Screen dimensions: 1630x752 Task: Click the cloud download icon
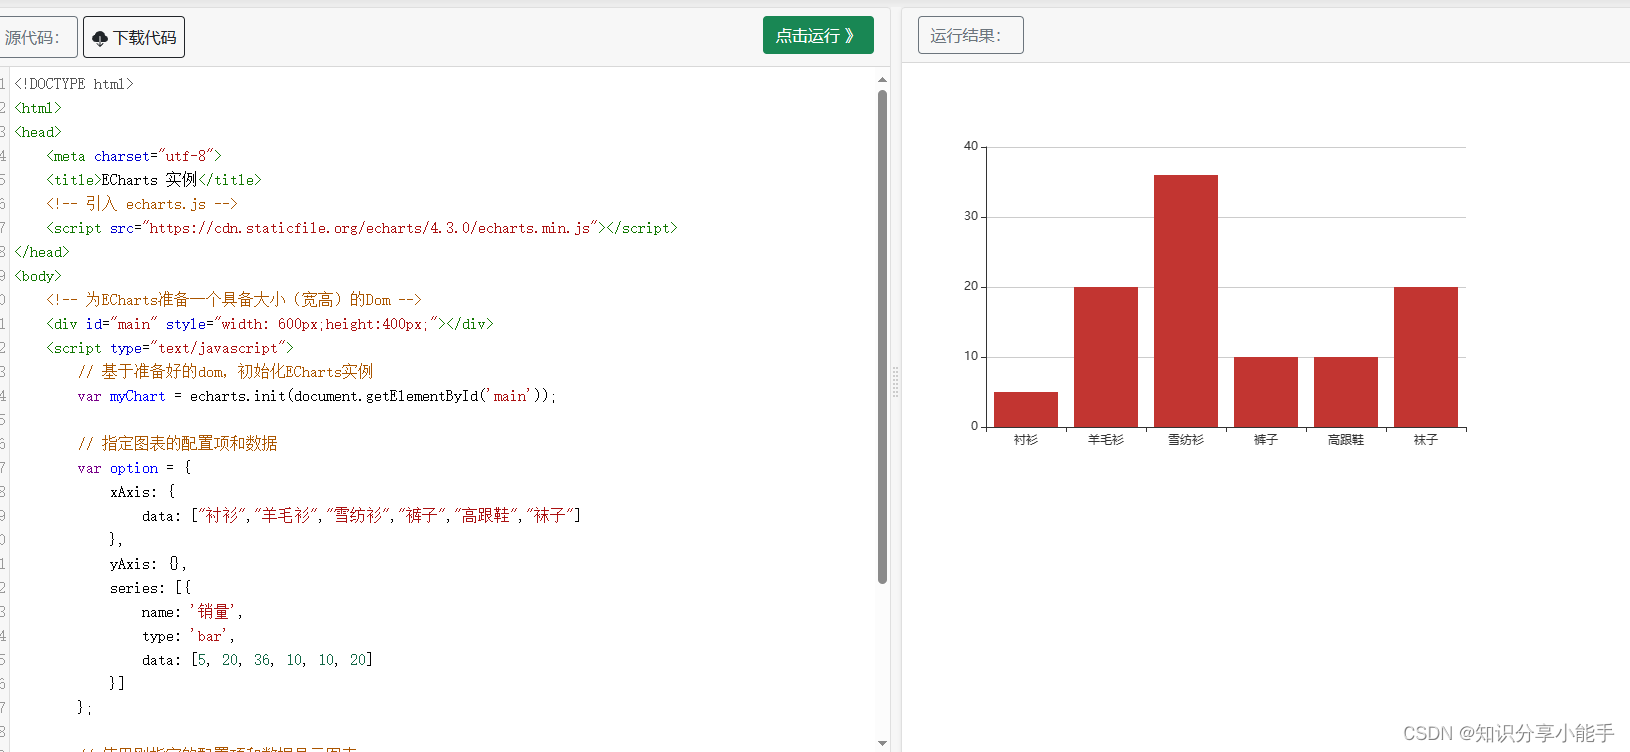point(100,38)
